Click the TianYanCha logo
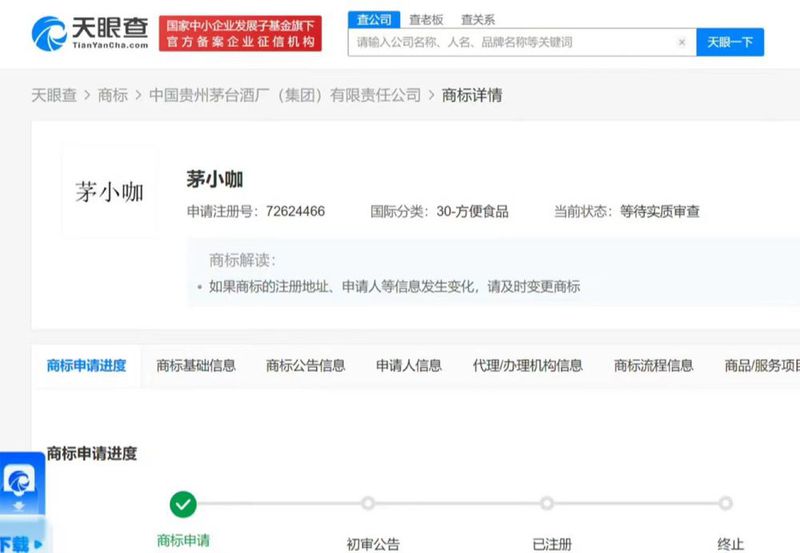The height and width of the screenshot is (553, 800). pos(90,33)
